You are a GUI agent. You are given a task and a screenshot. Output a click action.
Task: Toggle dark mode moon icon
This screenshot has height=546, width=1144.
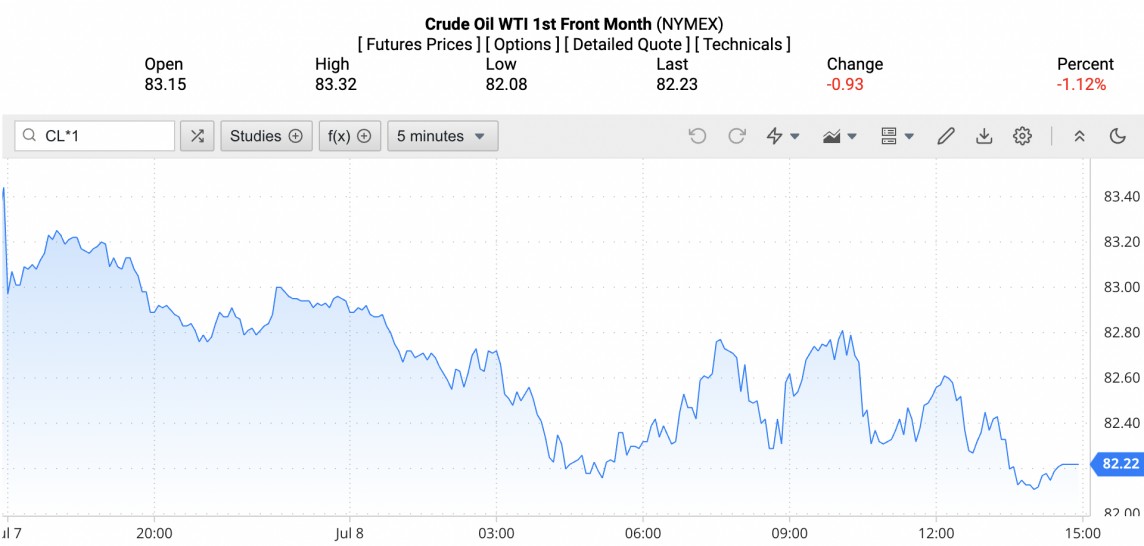(1118, 136)
